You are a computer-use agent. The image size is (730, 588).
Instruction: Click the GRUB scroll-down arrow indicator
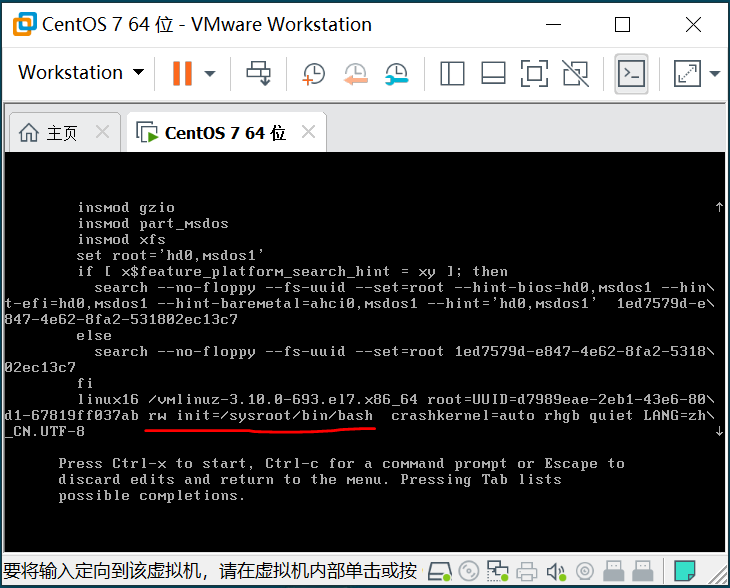tap(719, 432)
